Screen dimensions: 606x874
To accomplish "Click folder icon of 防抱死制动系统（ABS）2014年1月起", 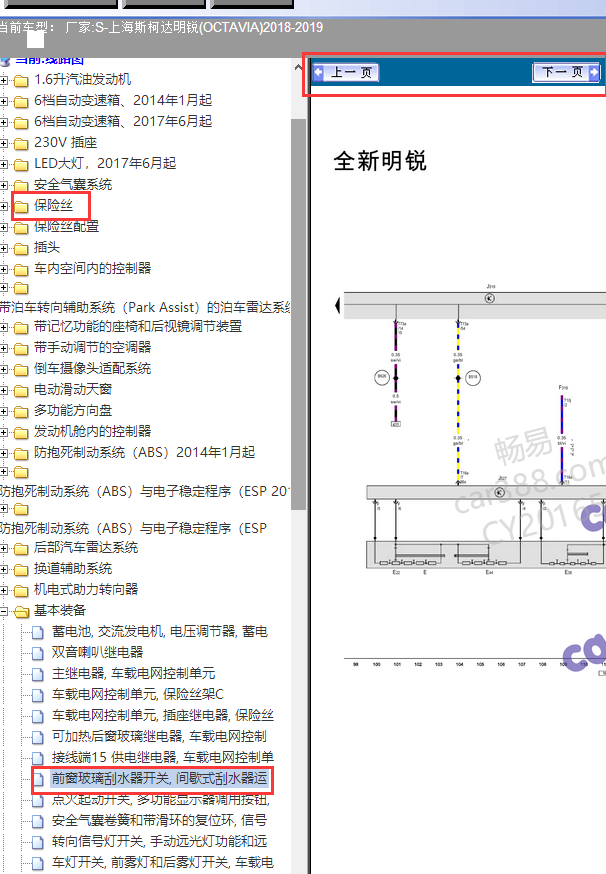I will [x=21, y=453].
